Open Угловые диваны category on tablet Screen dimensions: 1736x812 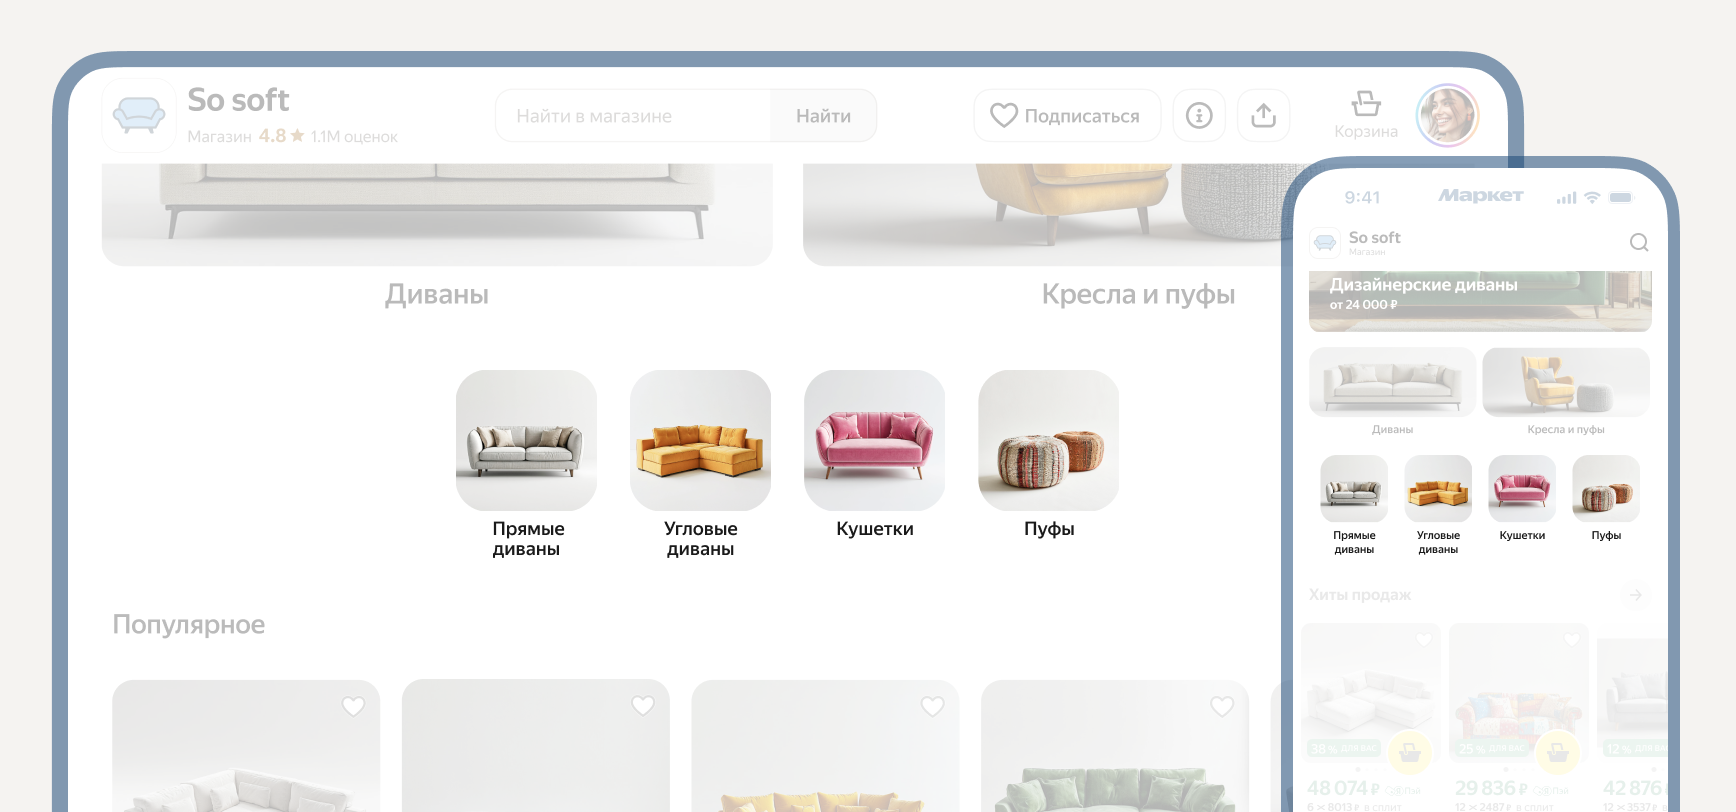[701, 465]
